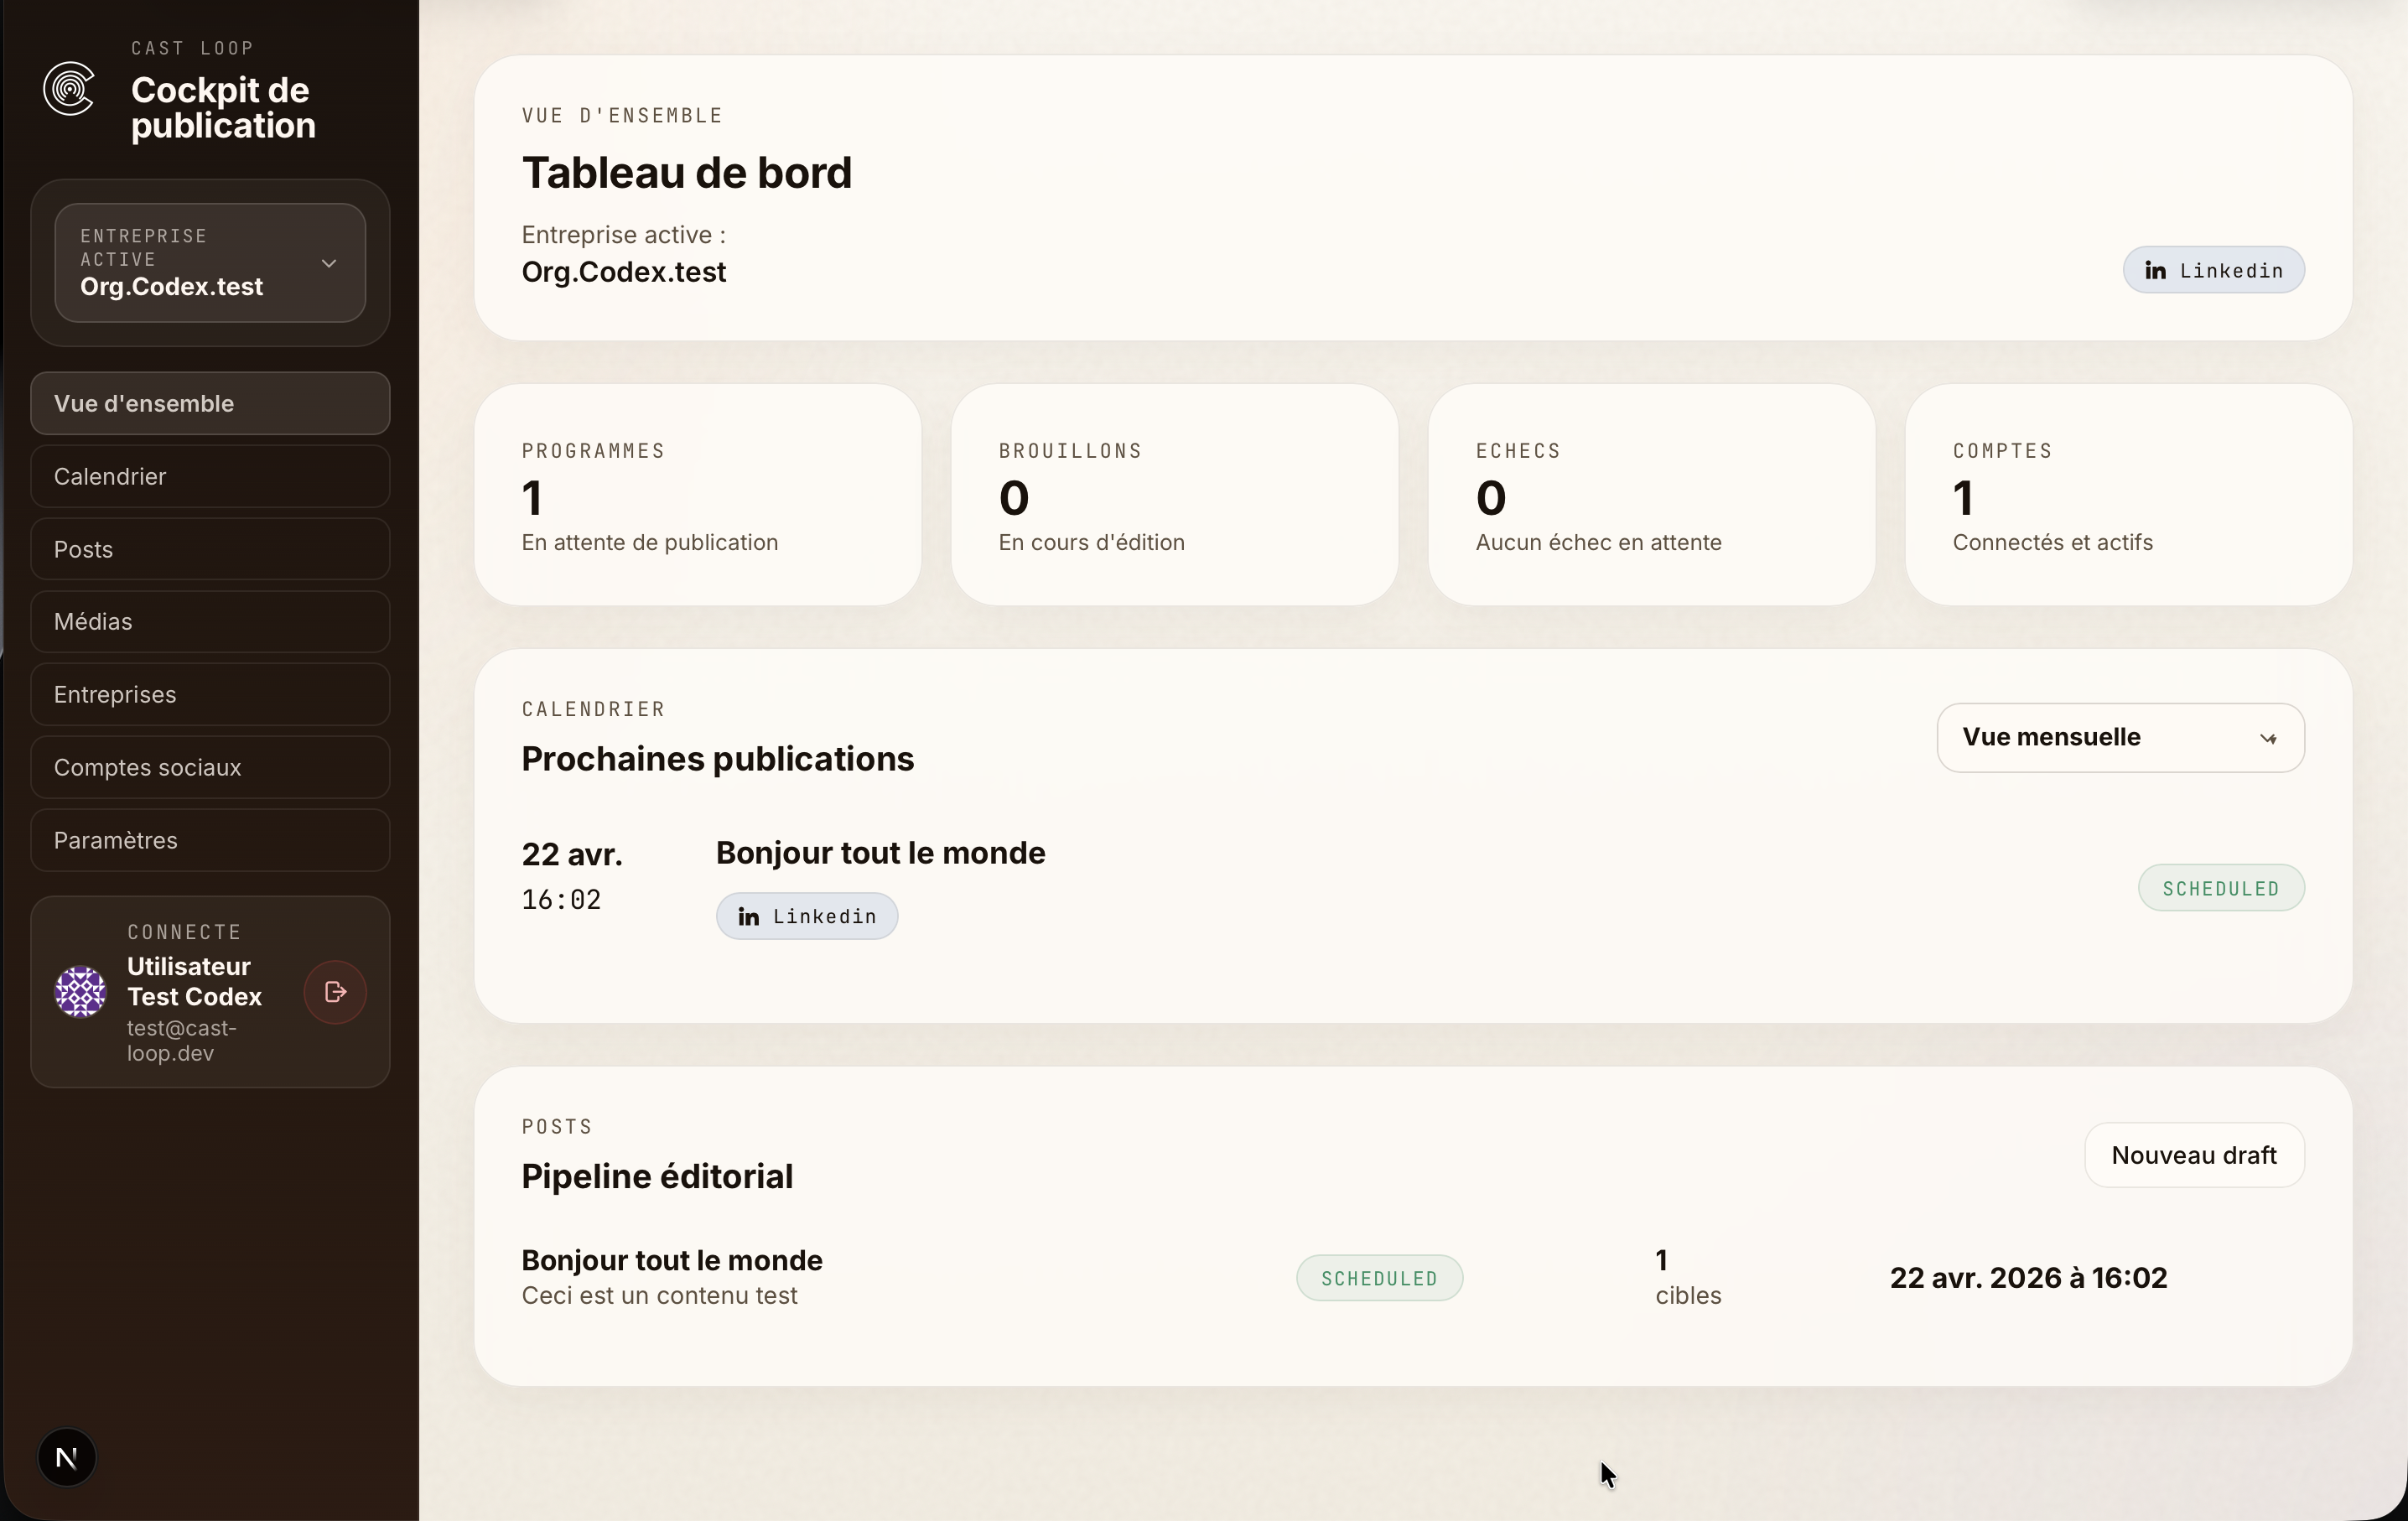
Task: Click the LinkedIn chip under Bonjour tout le monde
Action: (x=807, y=916)
